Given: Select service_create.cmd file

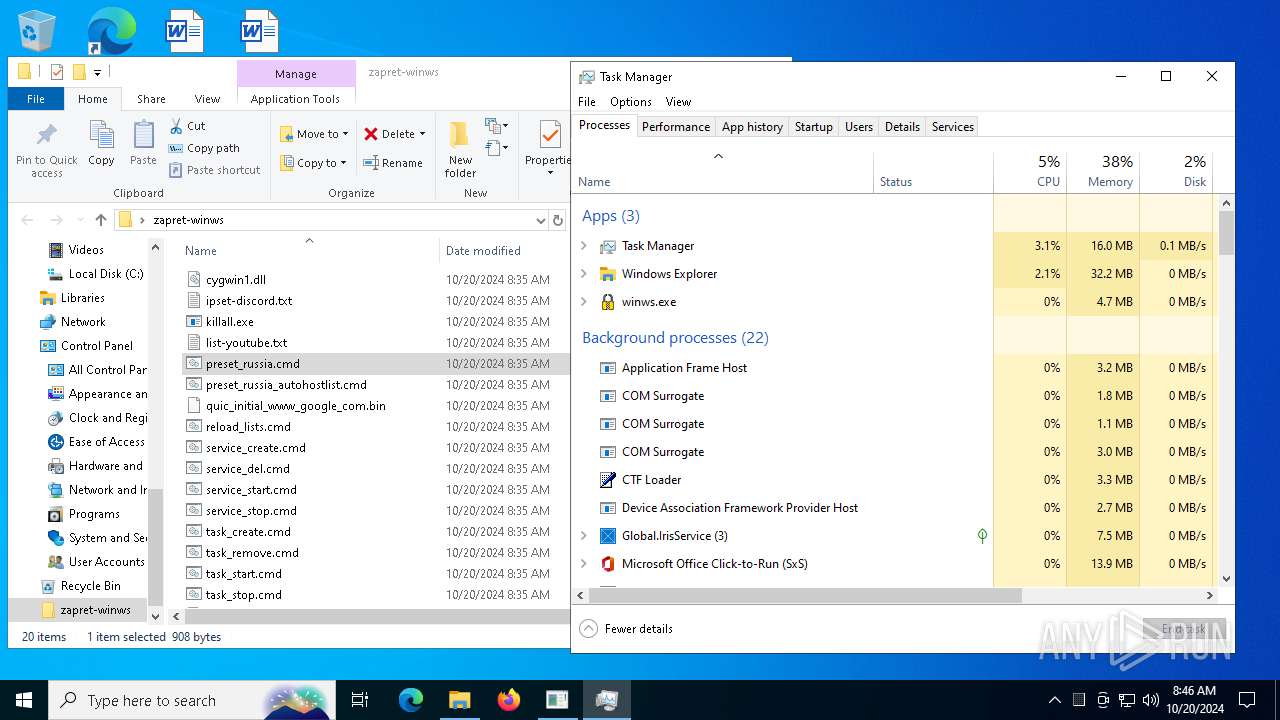Looking at the screenshot, I should click(255, 448).
